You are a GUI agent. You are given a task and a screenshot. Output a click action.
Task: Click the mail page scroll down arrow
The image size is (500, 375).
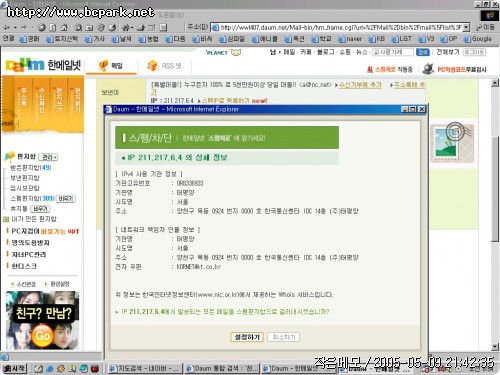pyautogui.click(x=495, y=347)
